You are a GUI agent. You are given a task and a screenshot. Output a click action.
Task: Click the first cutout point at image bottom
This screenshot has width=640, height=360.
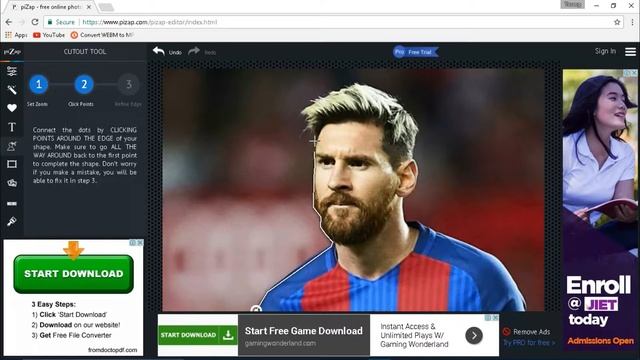pos(256,309)
